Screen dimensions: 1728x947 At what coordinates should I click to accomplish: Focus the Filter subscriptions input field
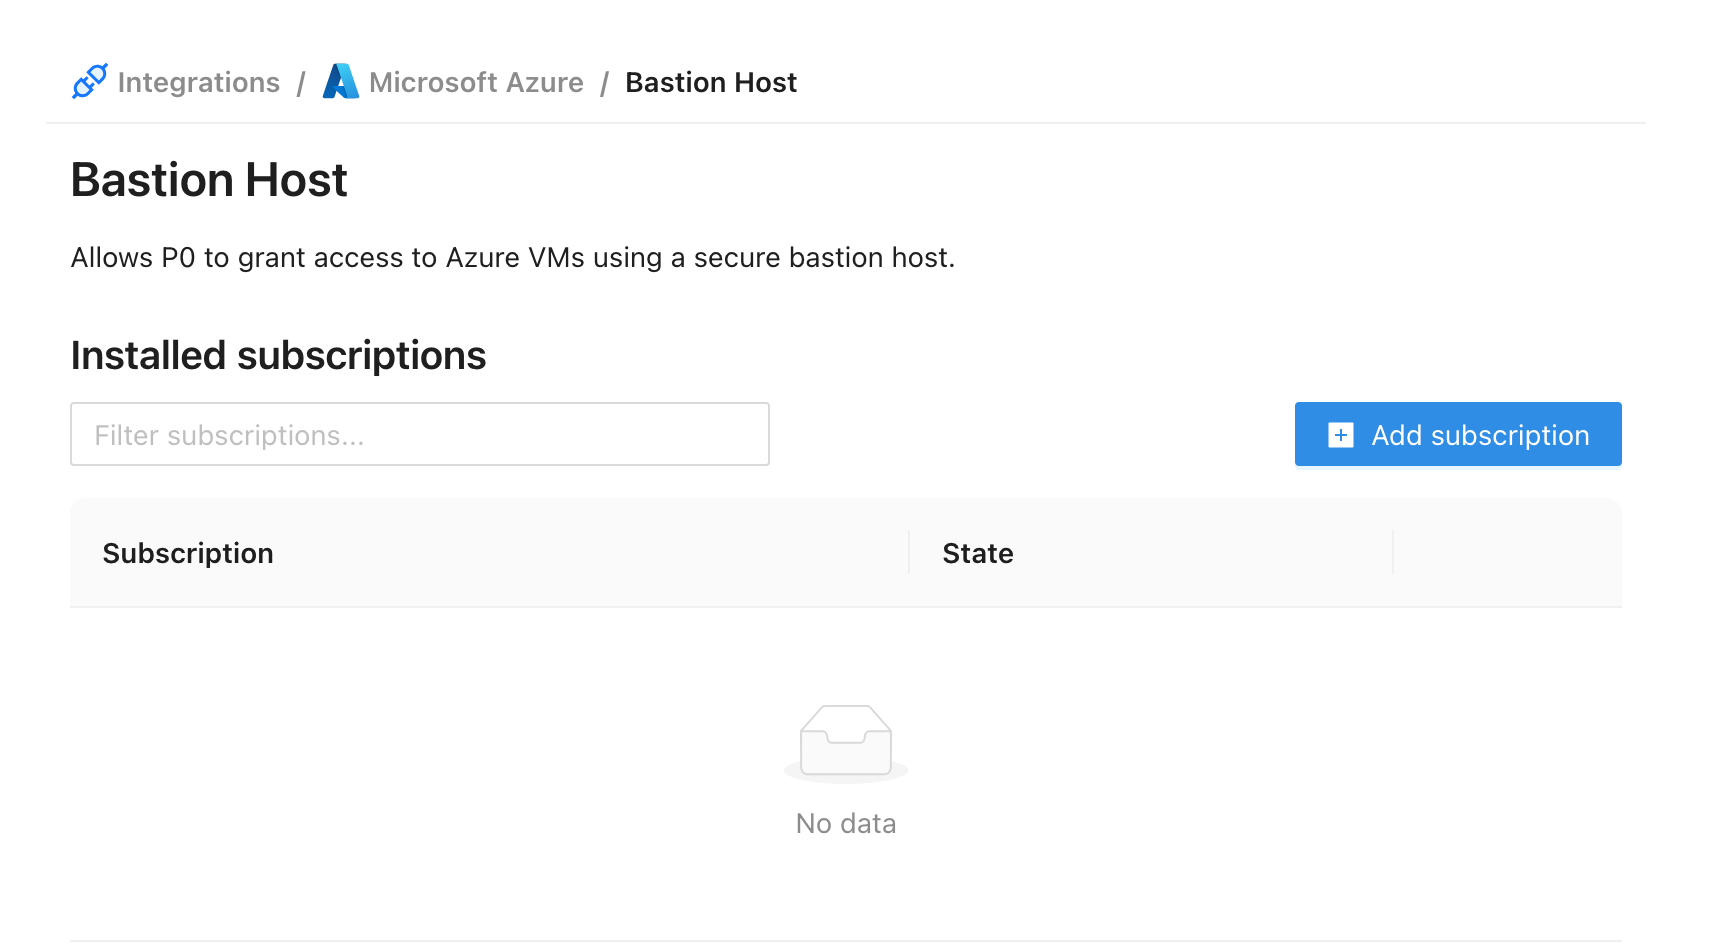click(420, 435)
